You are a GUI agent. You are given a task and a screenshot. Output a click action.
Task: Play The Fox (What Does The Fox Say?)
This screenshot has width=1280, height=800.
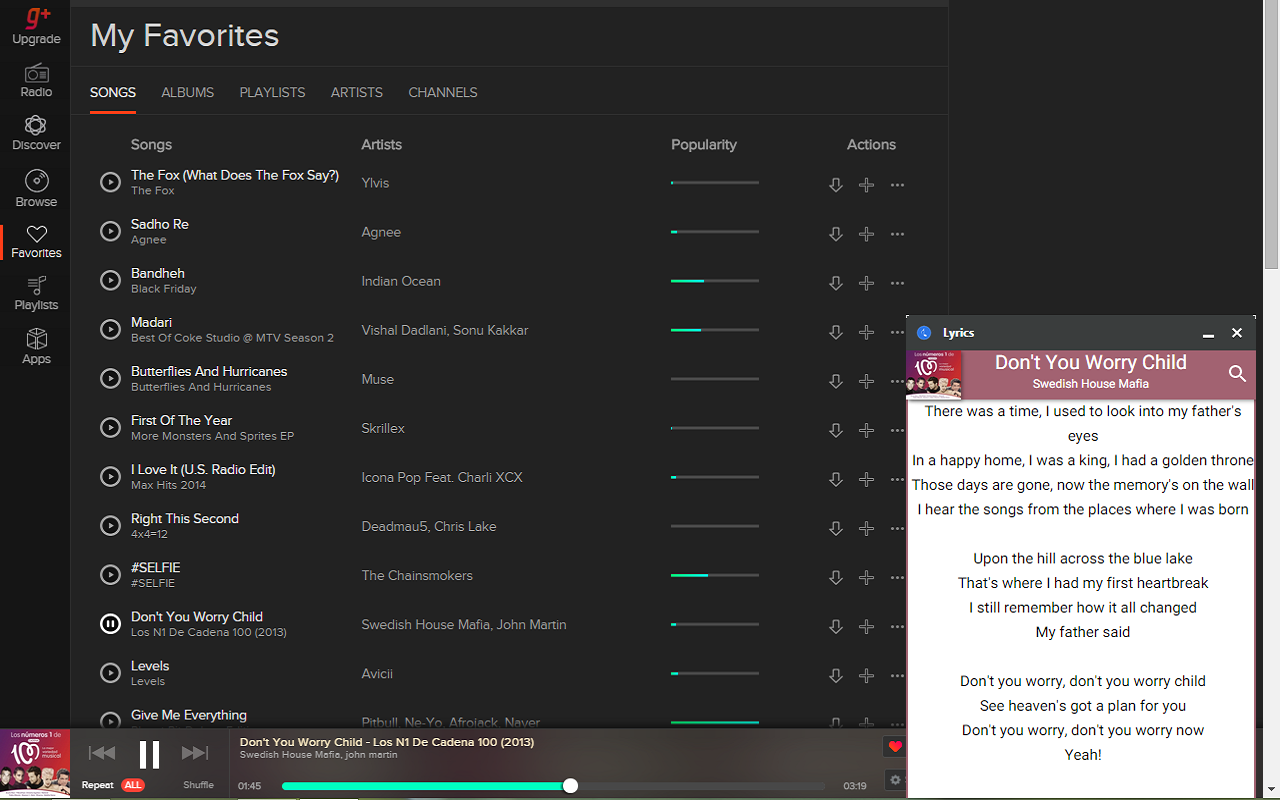(x=110, y=182)
